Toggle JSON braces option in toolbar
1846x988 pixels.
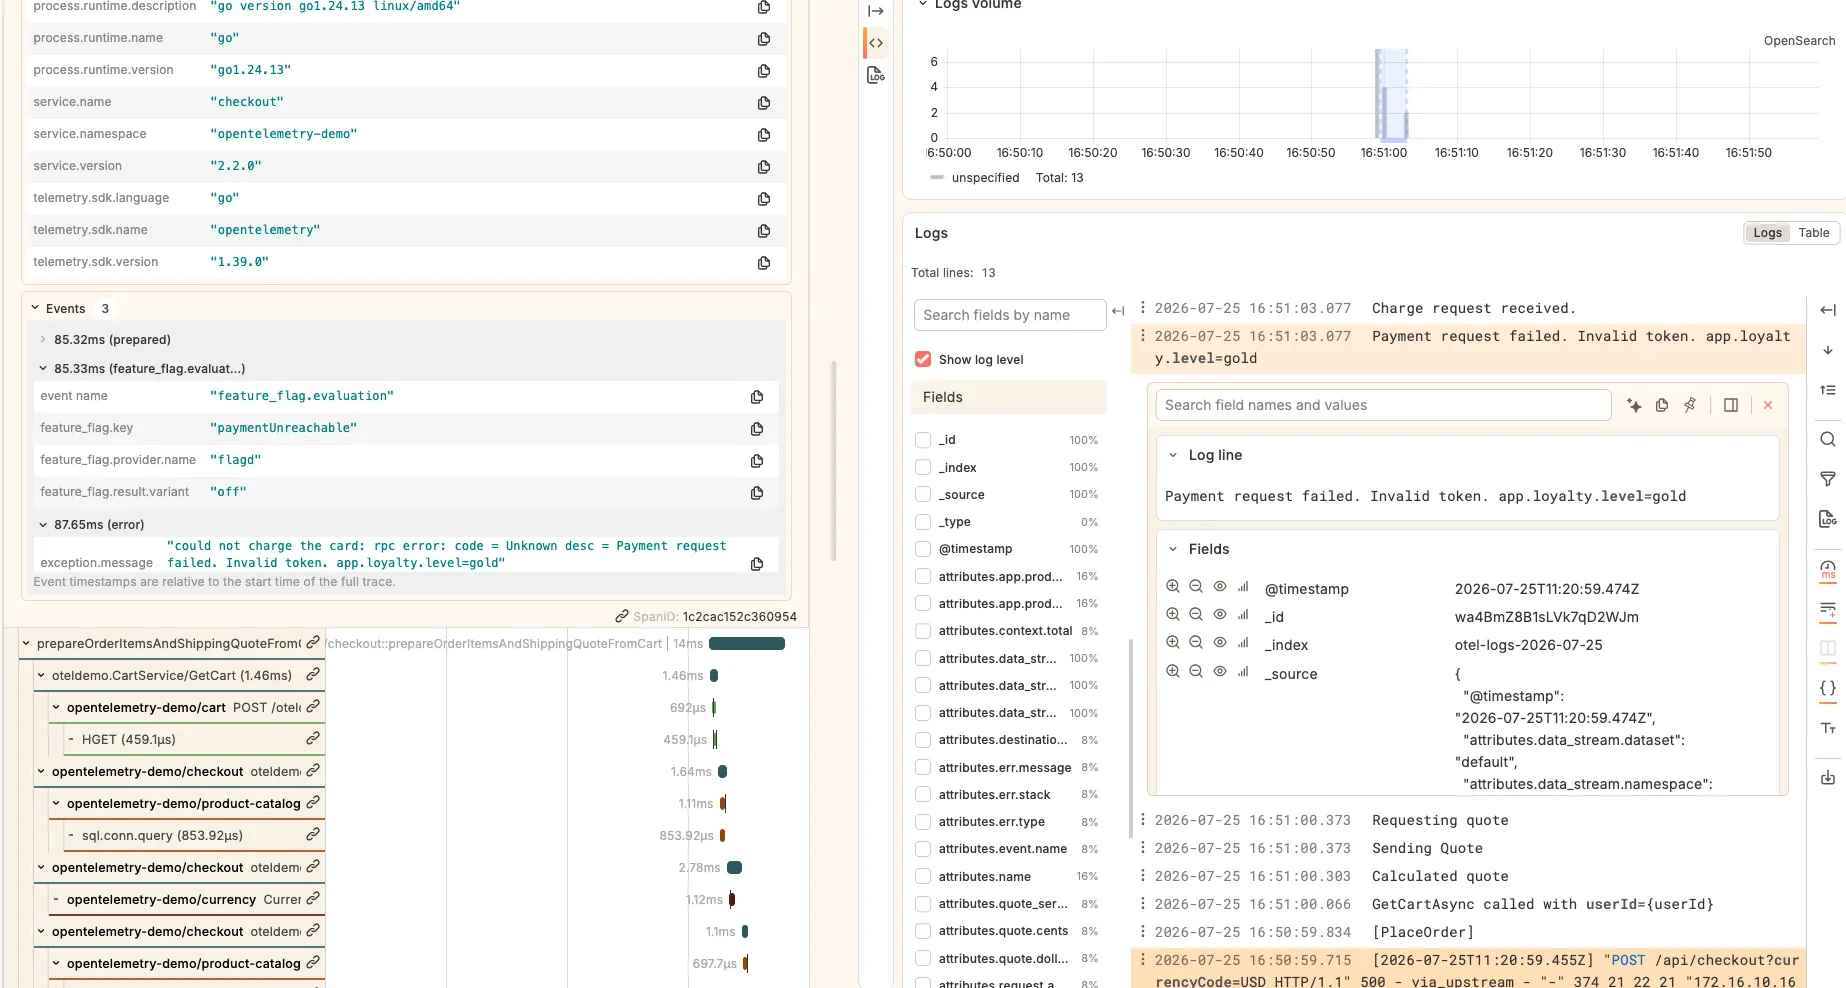[1828, 688]
